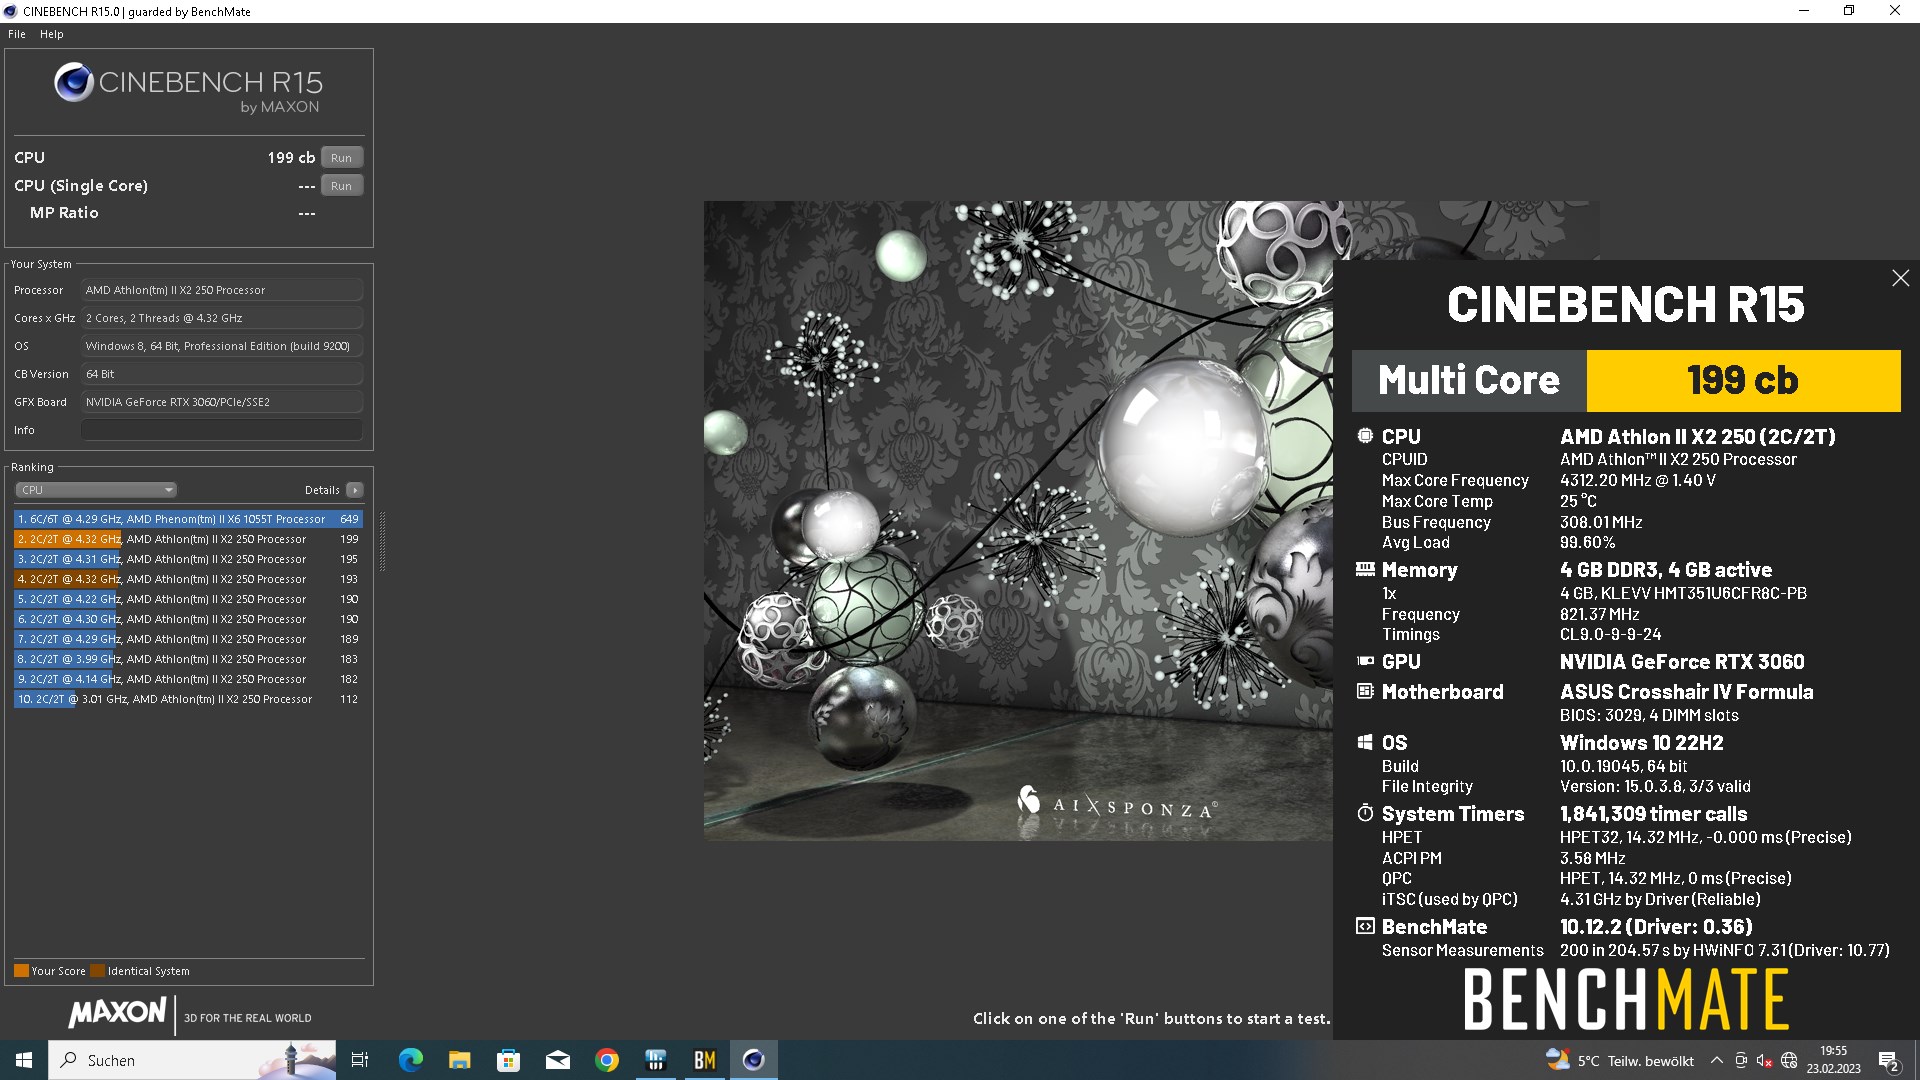Open the clock showing 19:55
The image size is (1920, 1080).
coord(1833,1060)
